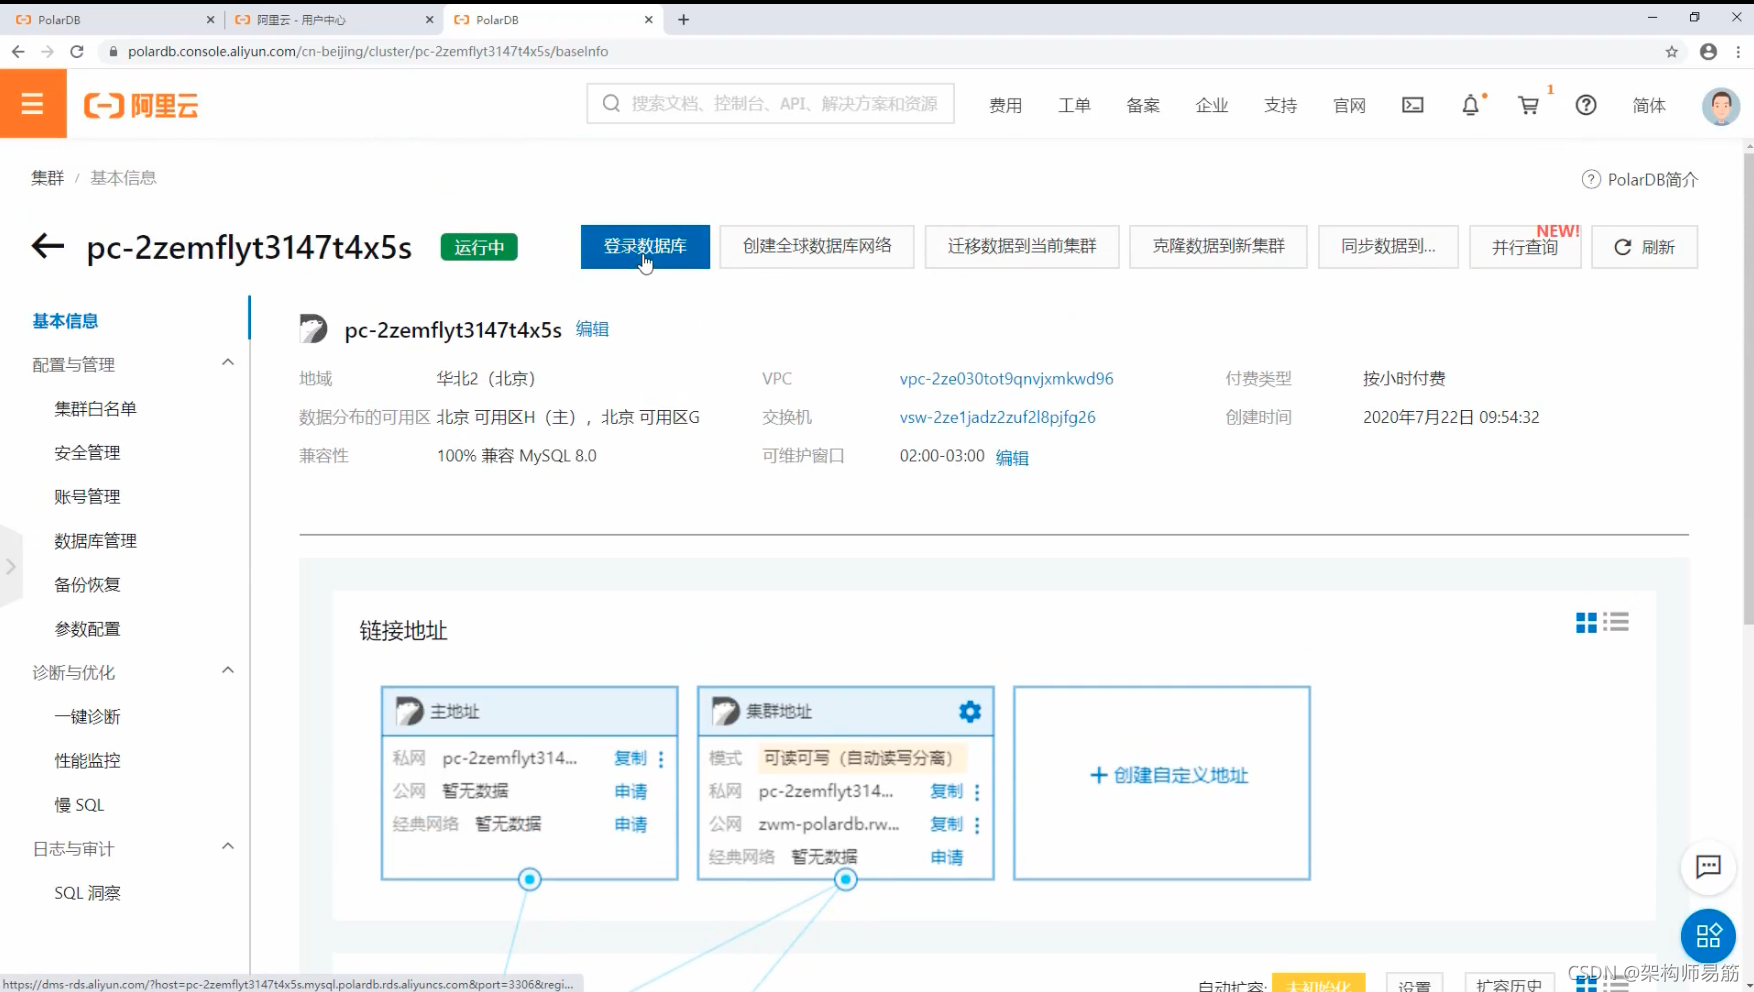The width and height of the screenshot is (1754, 992).
Task: Open the user avatar menu
Action: tap(1720, 106)
